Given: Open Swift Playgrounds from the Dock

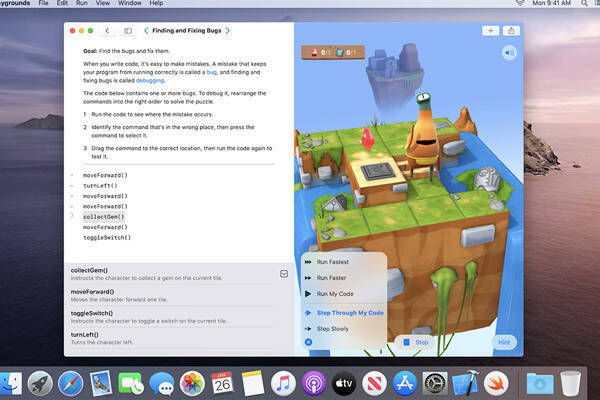Looking at the screenshot, I should tap(499, 382).
